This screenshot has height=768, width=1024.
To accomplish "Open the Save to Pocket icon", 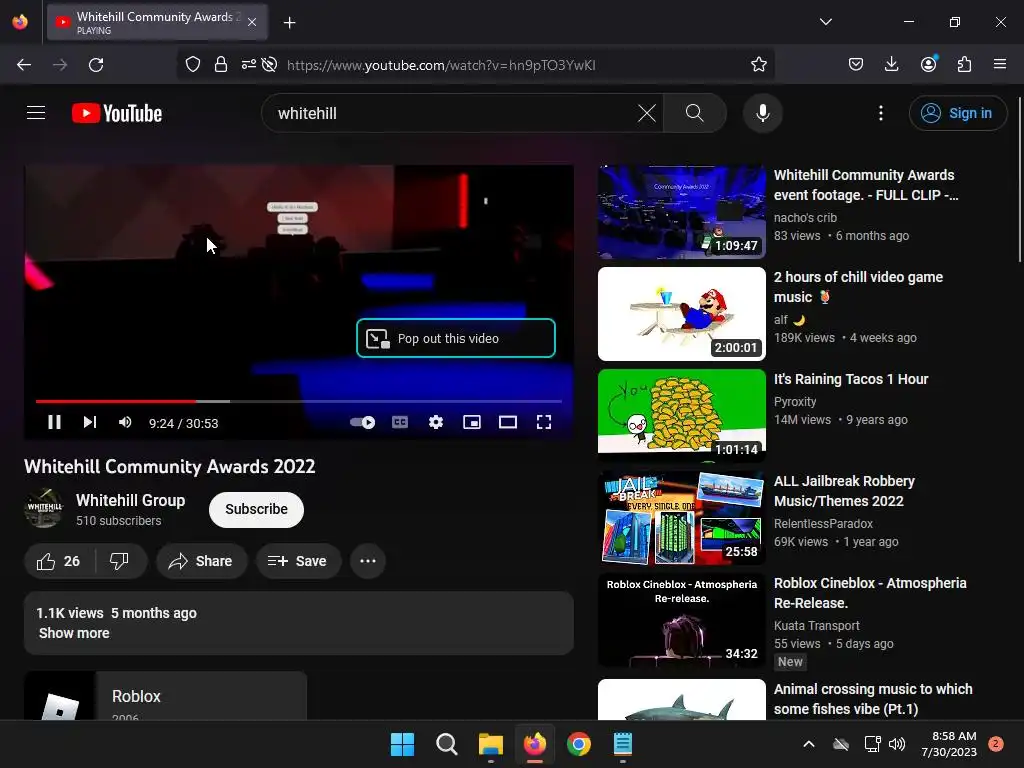I will [856, 64].
